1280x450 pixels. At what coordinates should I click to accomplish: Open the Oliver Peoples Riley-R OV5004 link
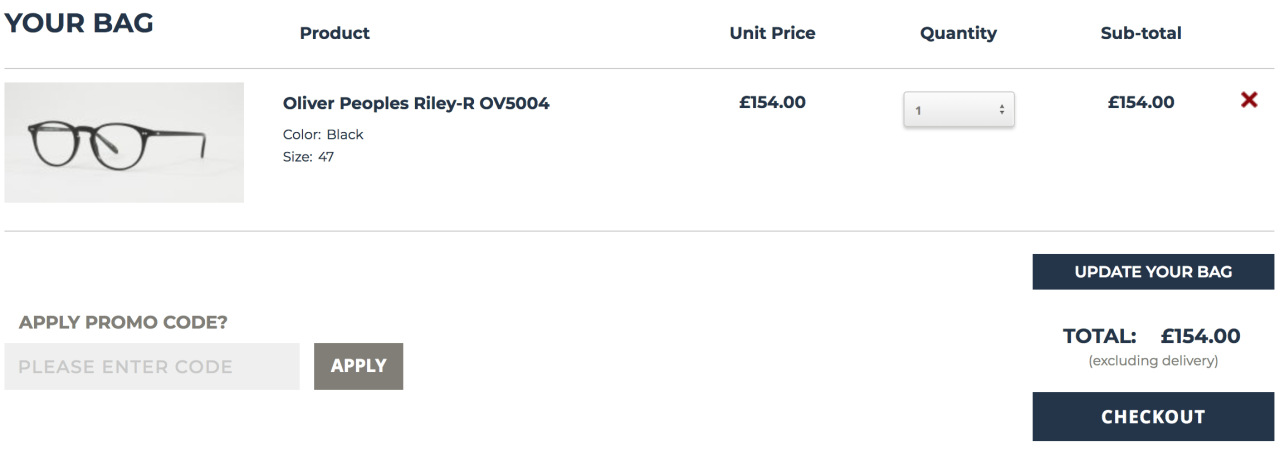pyautogui.click(x=416, y=103)
